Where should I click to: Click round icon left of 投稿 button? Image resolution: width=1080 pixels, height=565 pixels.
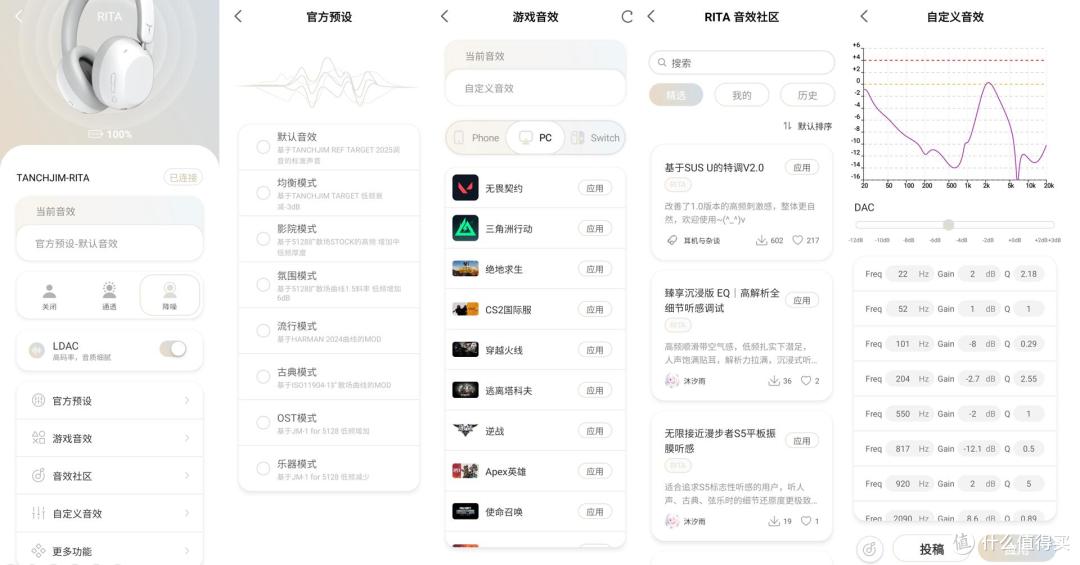click(869, 549)
